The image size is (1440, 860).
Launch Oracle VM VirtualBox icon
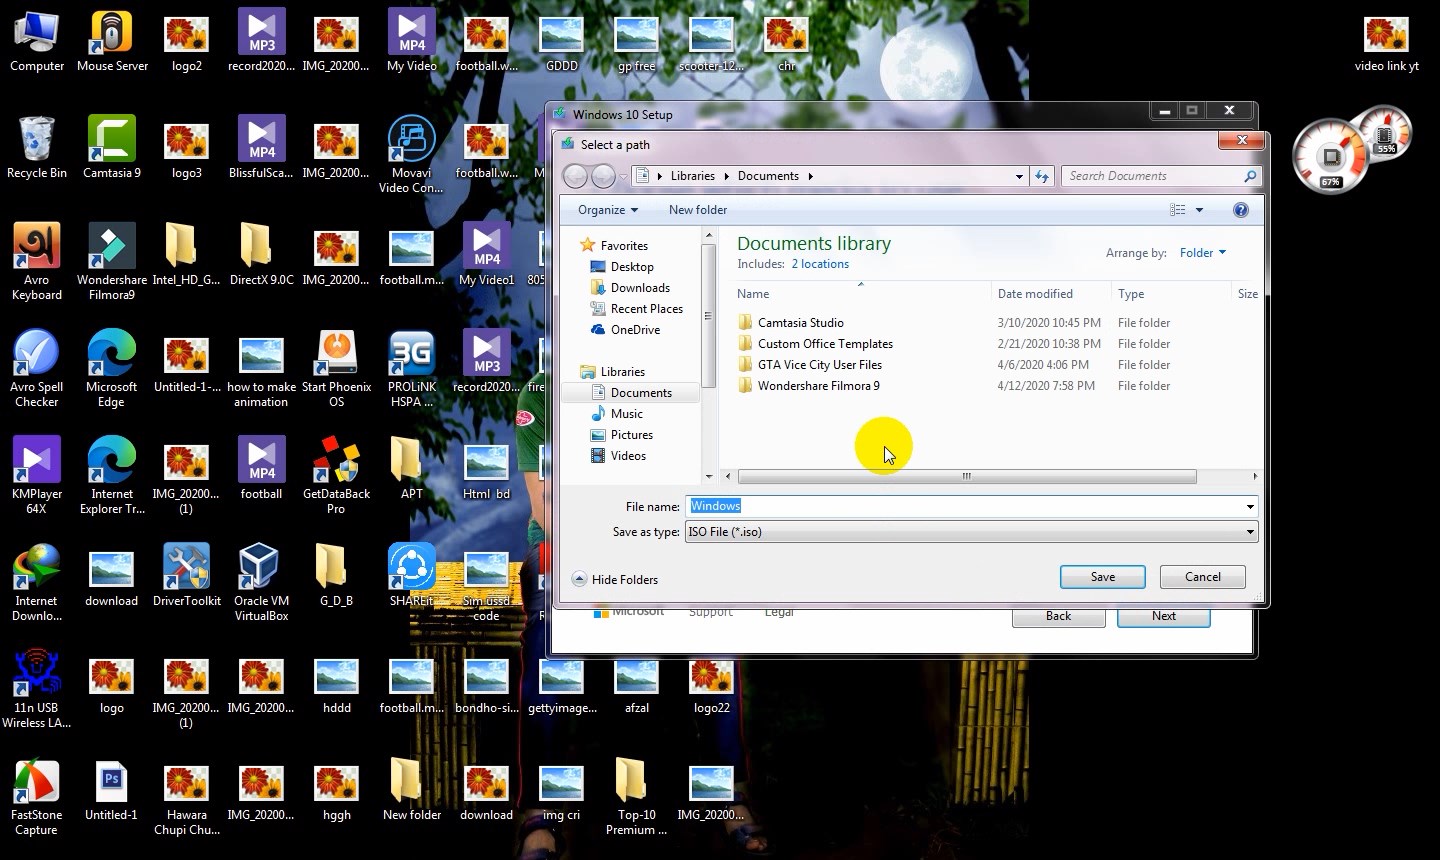point(262,583)
